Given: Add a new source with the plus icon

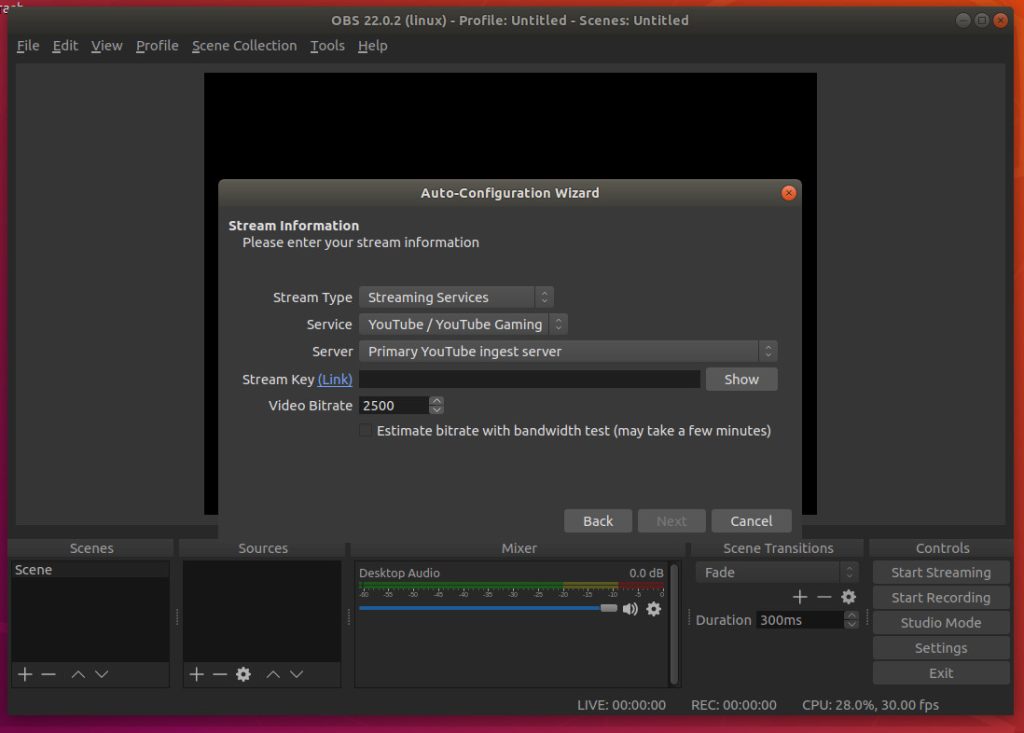Looking at the screenshot, I should 197,674.
